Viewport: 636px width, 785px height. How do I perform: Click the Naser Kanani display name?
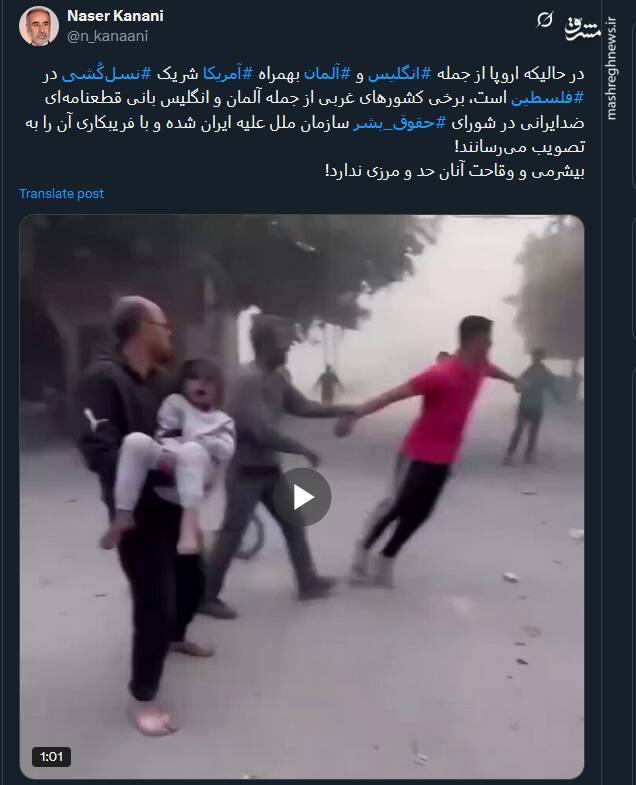point(115,16)
